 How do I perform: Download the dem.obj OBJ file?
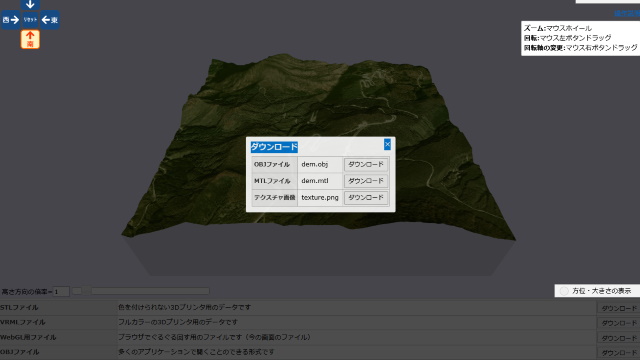coord(366,164)
